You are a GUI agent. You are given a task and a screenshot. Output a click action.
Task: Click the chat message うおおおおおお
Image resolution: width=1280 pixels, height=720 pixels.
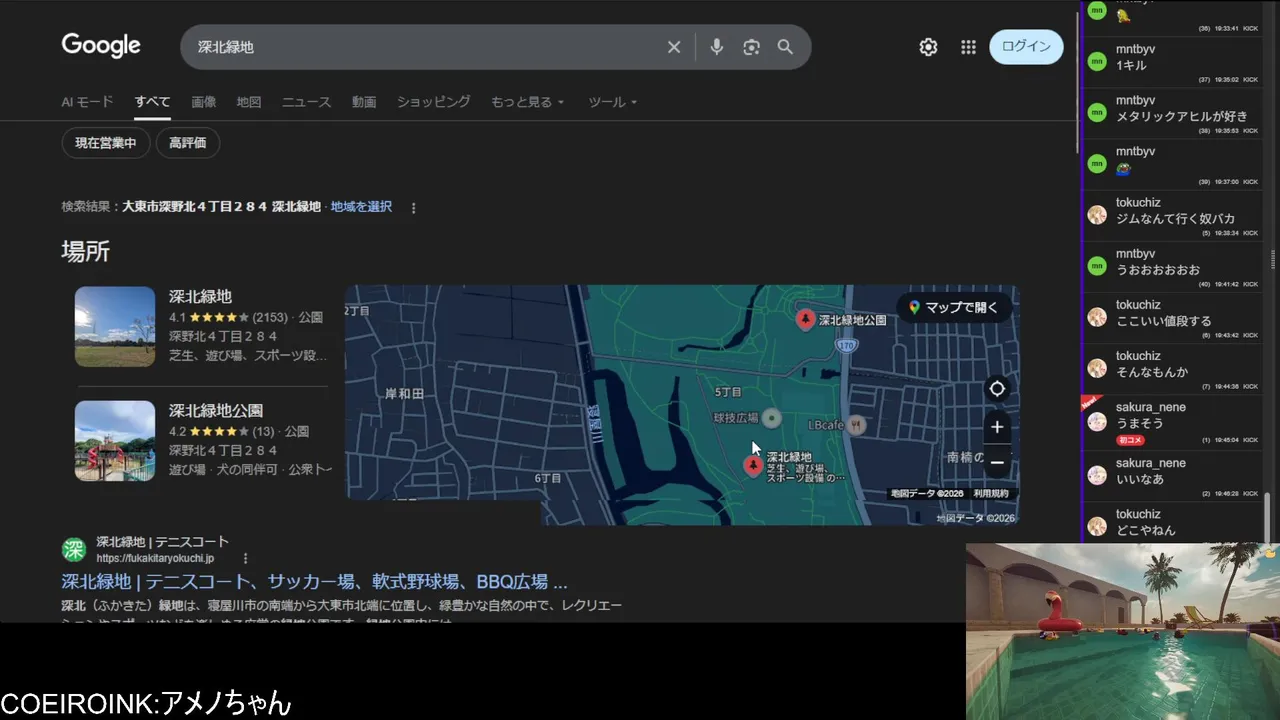[1158, 270]
